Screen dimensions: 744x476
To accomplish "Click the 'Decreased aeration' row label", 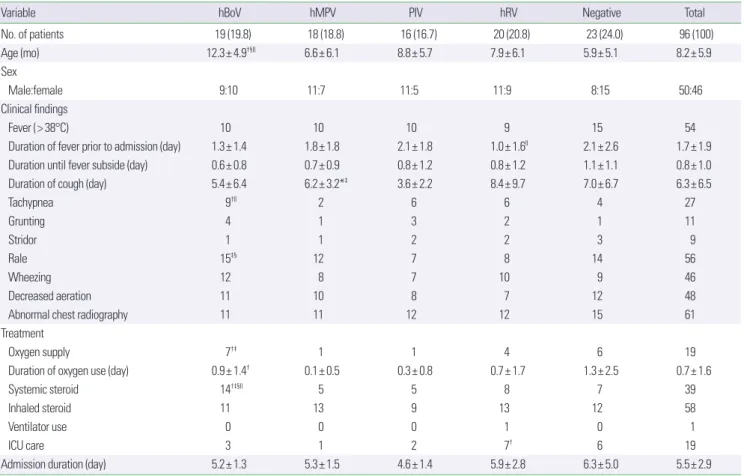I will point(49,296).
